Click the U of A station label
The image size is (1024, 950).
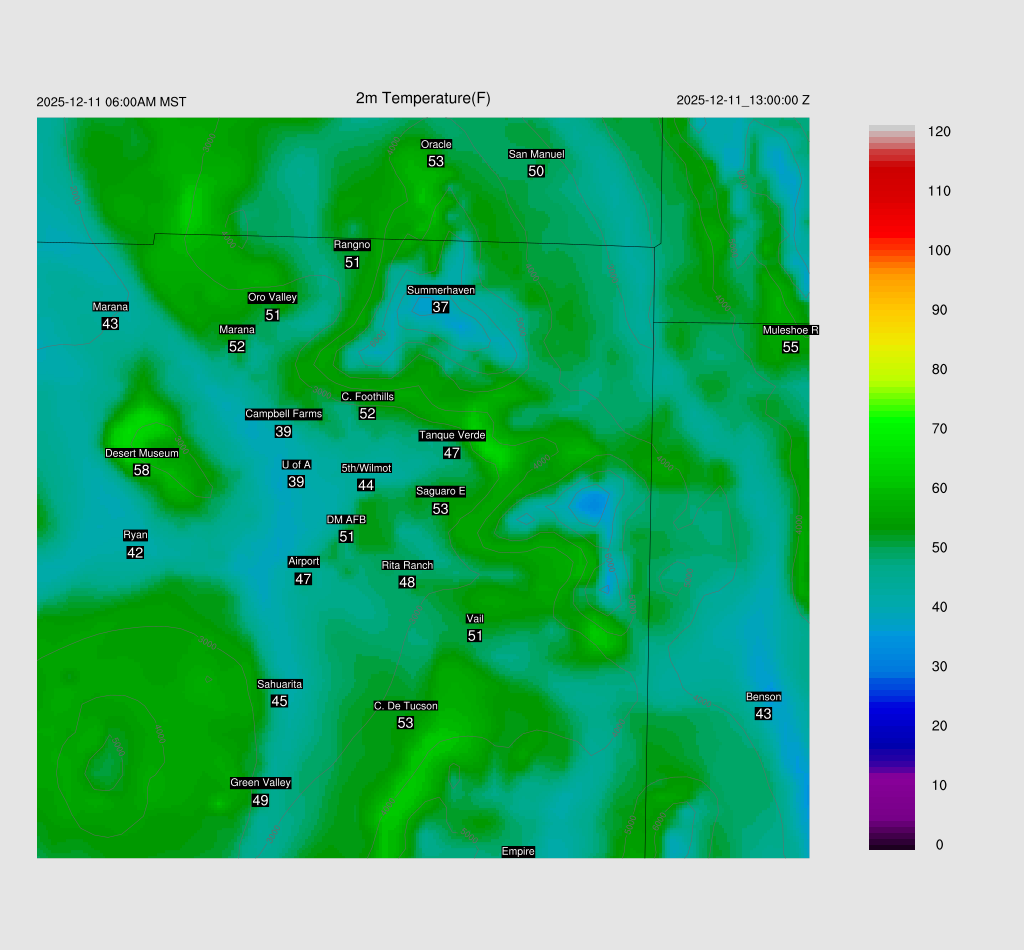click(296, 464)
